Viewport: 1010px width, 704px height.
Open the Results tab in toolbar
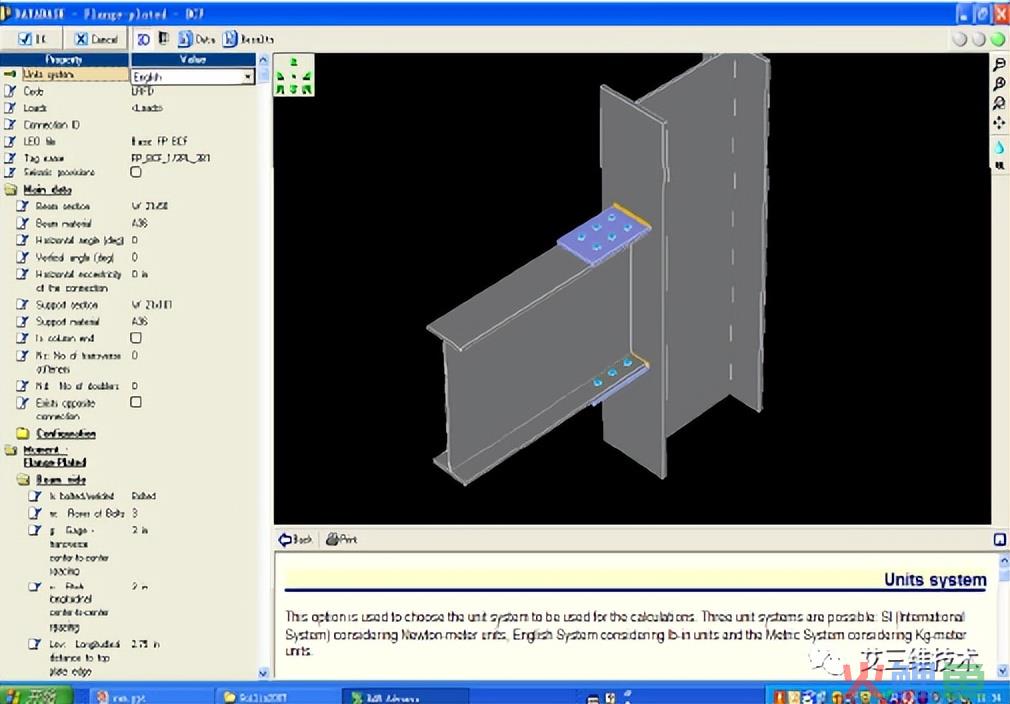pyautogui.click(x=249, y=39)
